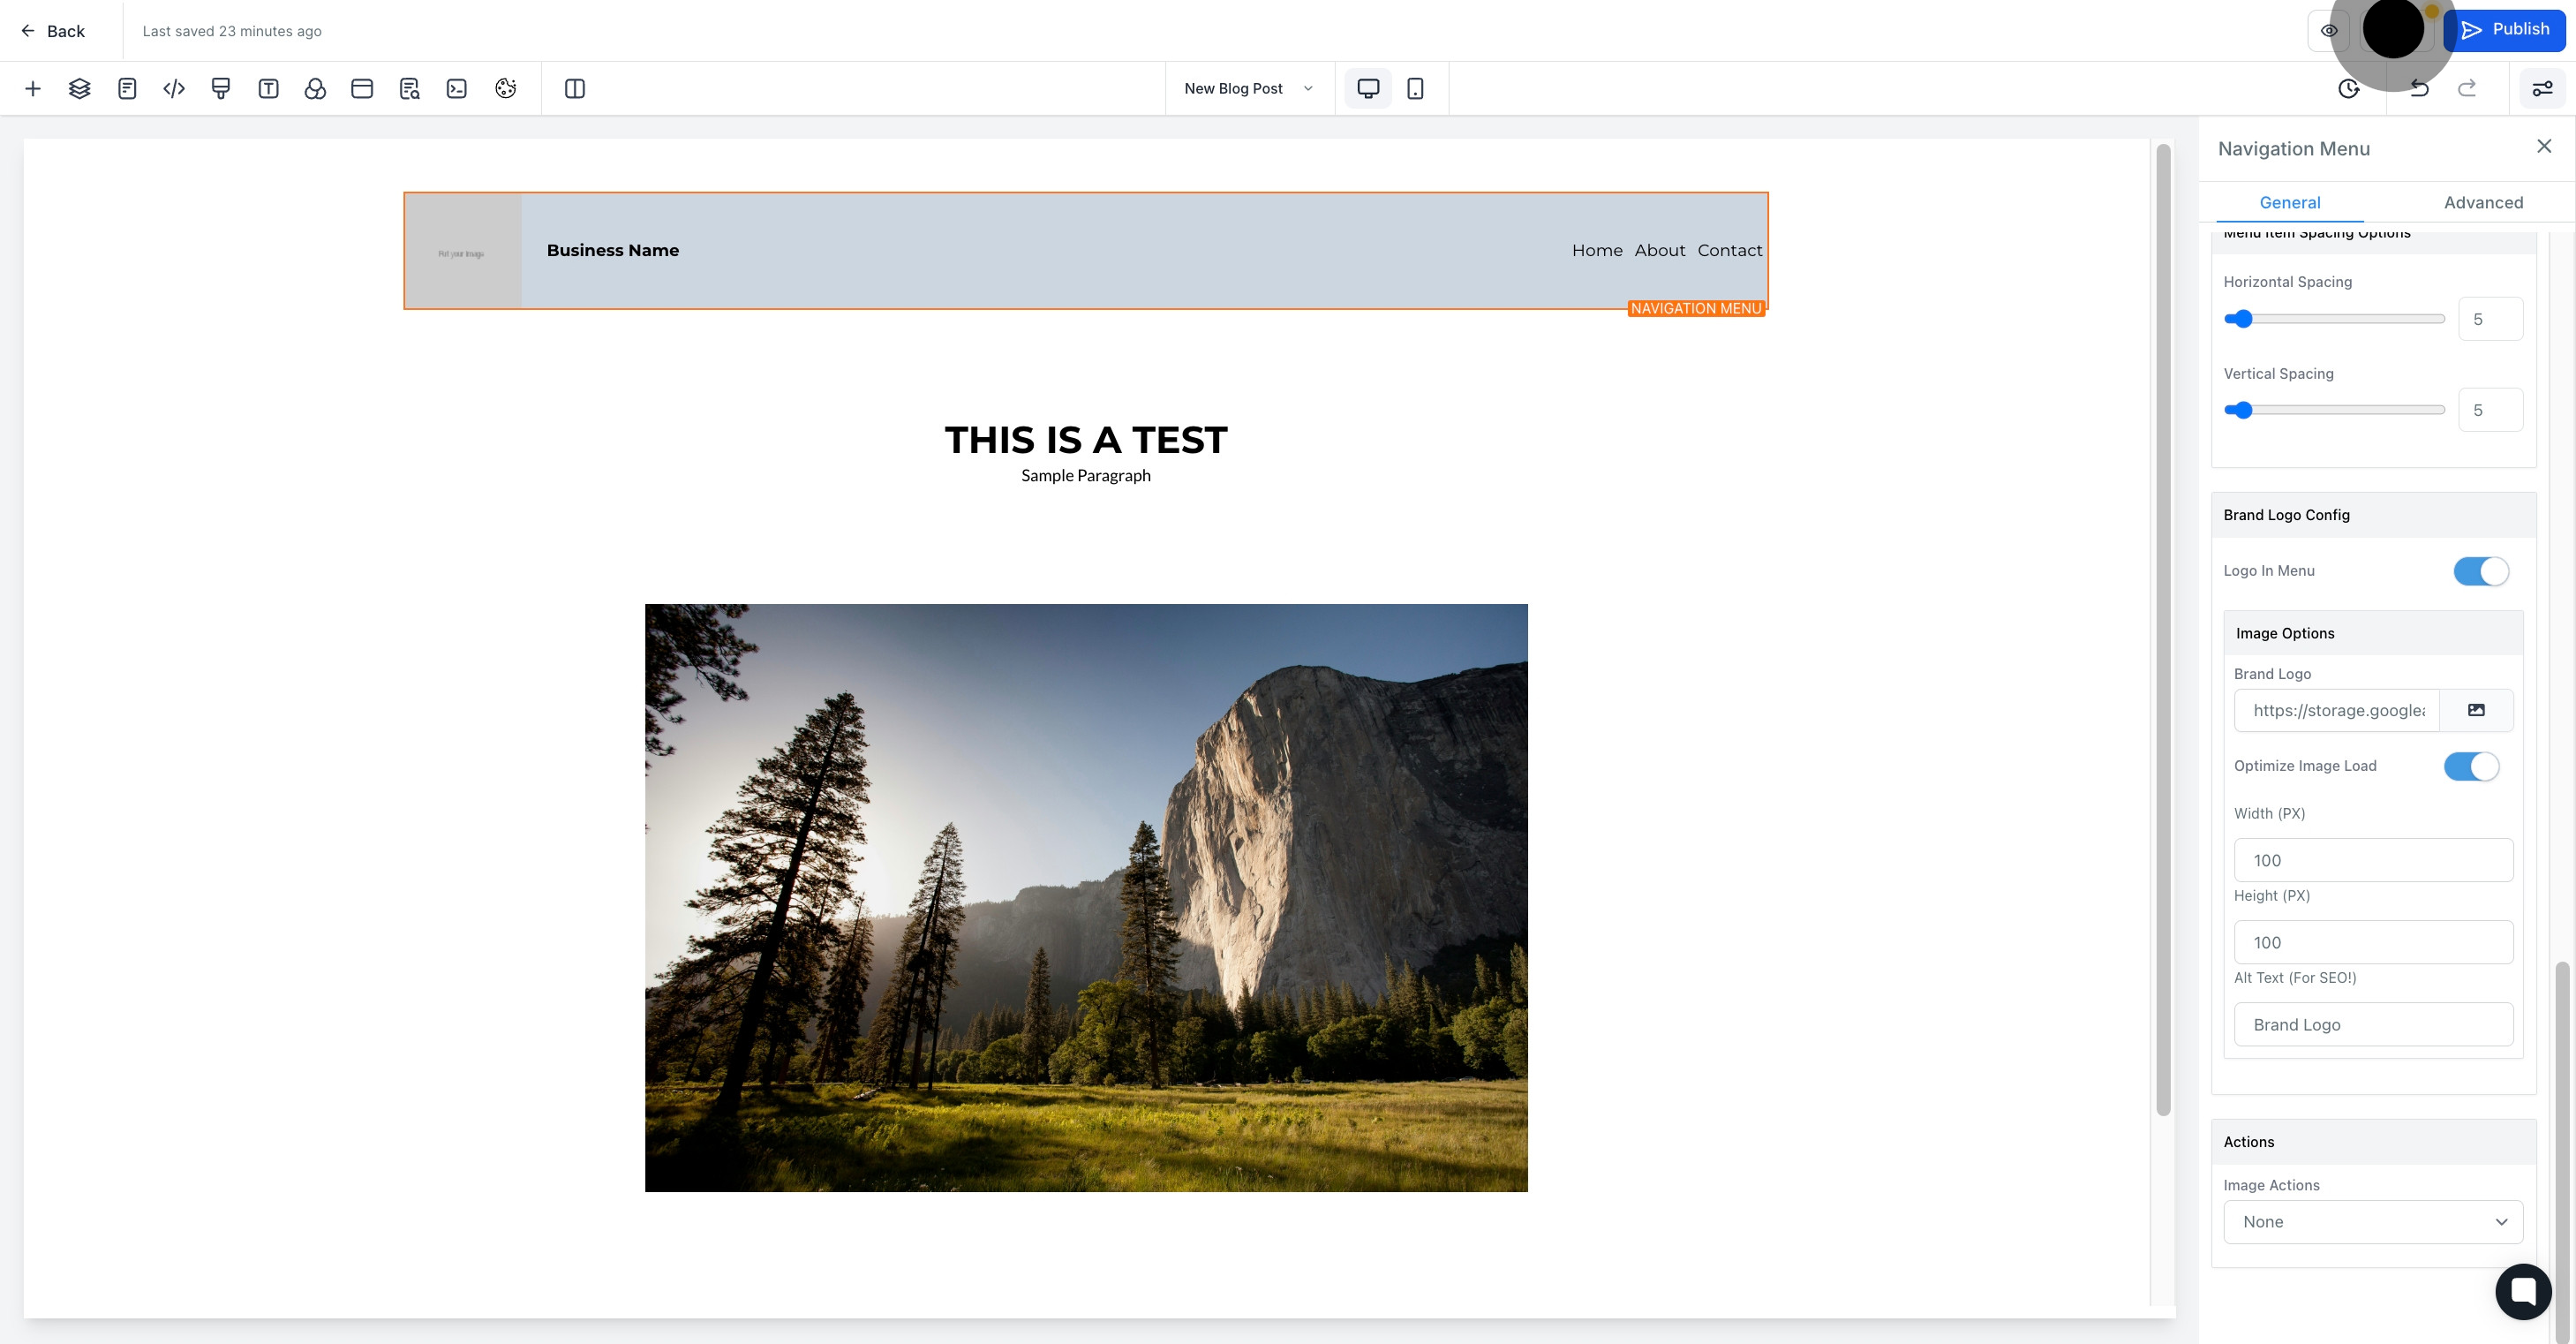Screen dimensions: 2576x1344
Task: Publish the page
Action: [2504, 30]
